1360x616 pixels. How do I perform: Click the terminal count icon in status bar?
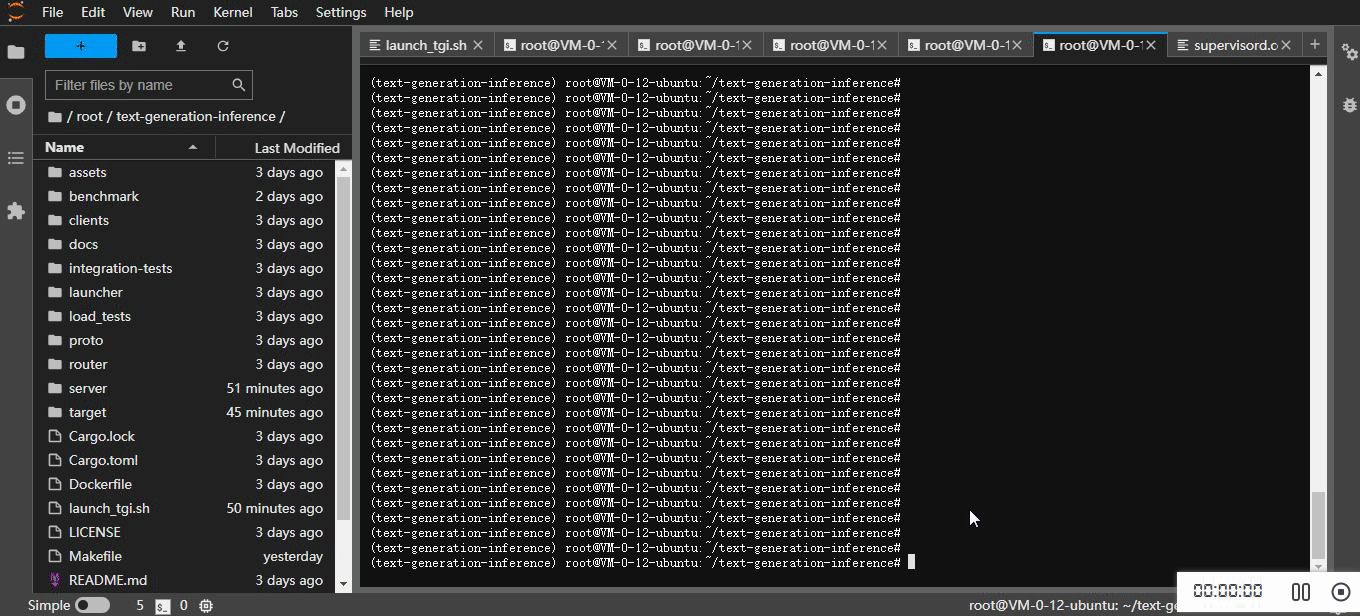162,606
